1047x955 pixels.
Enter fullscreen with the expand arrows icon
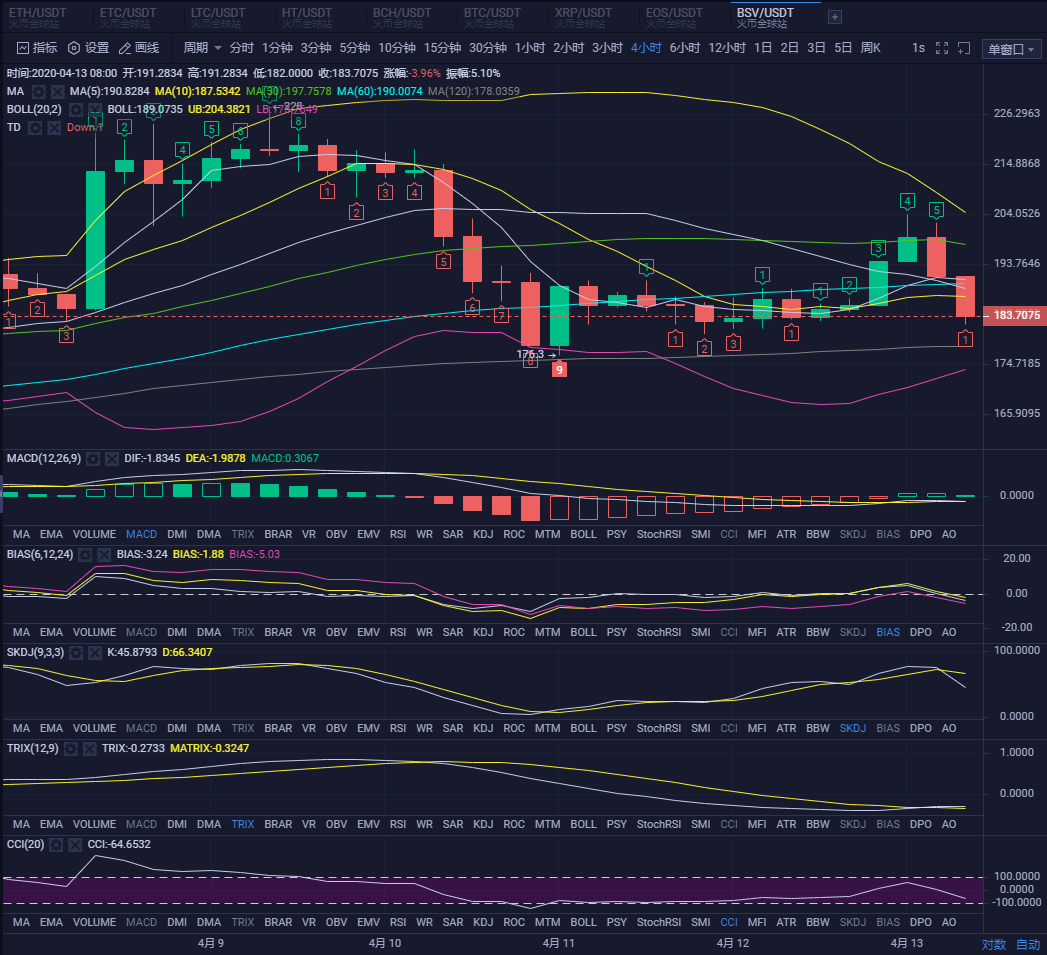coord(941,48)
